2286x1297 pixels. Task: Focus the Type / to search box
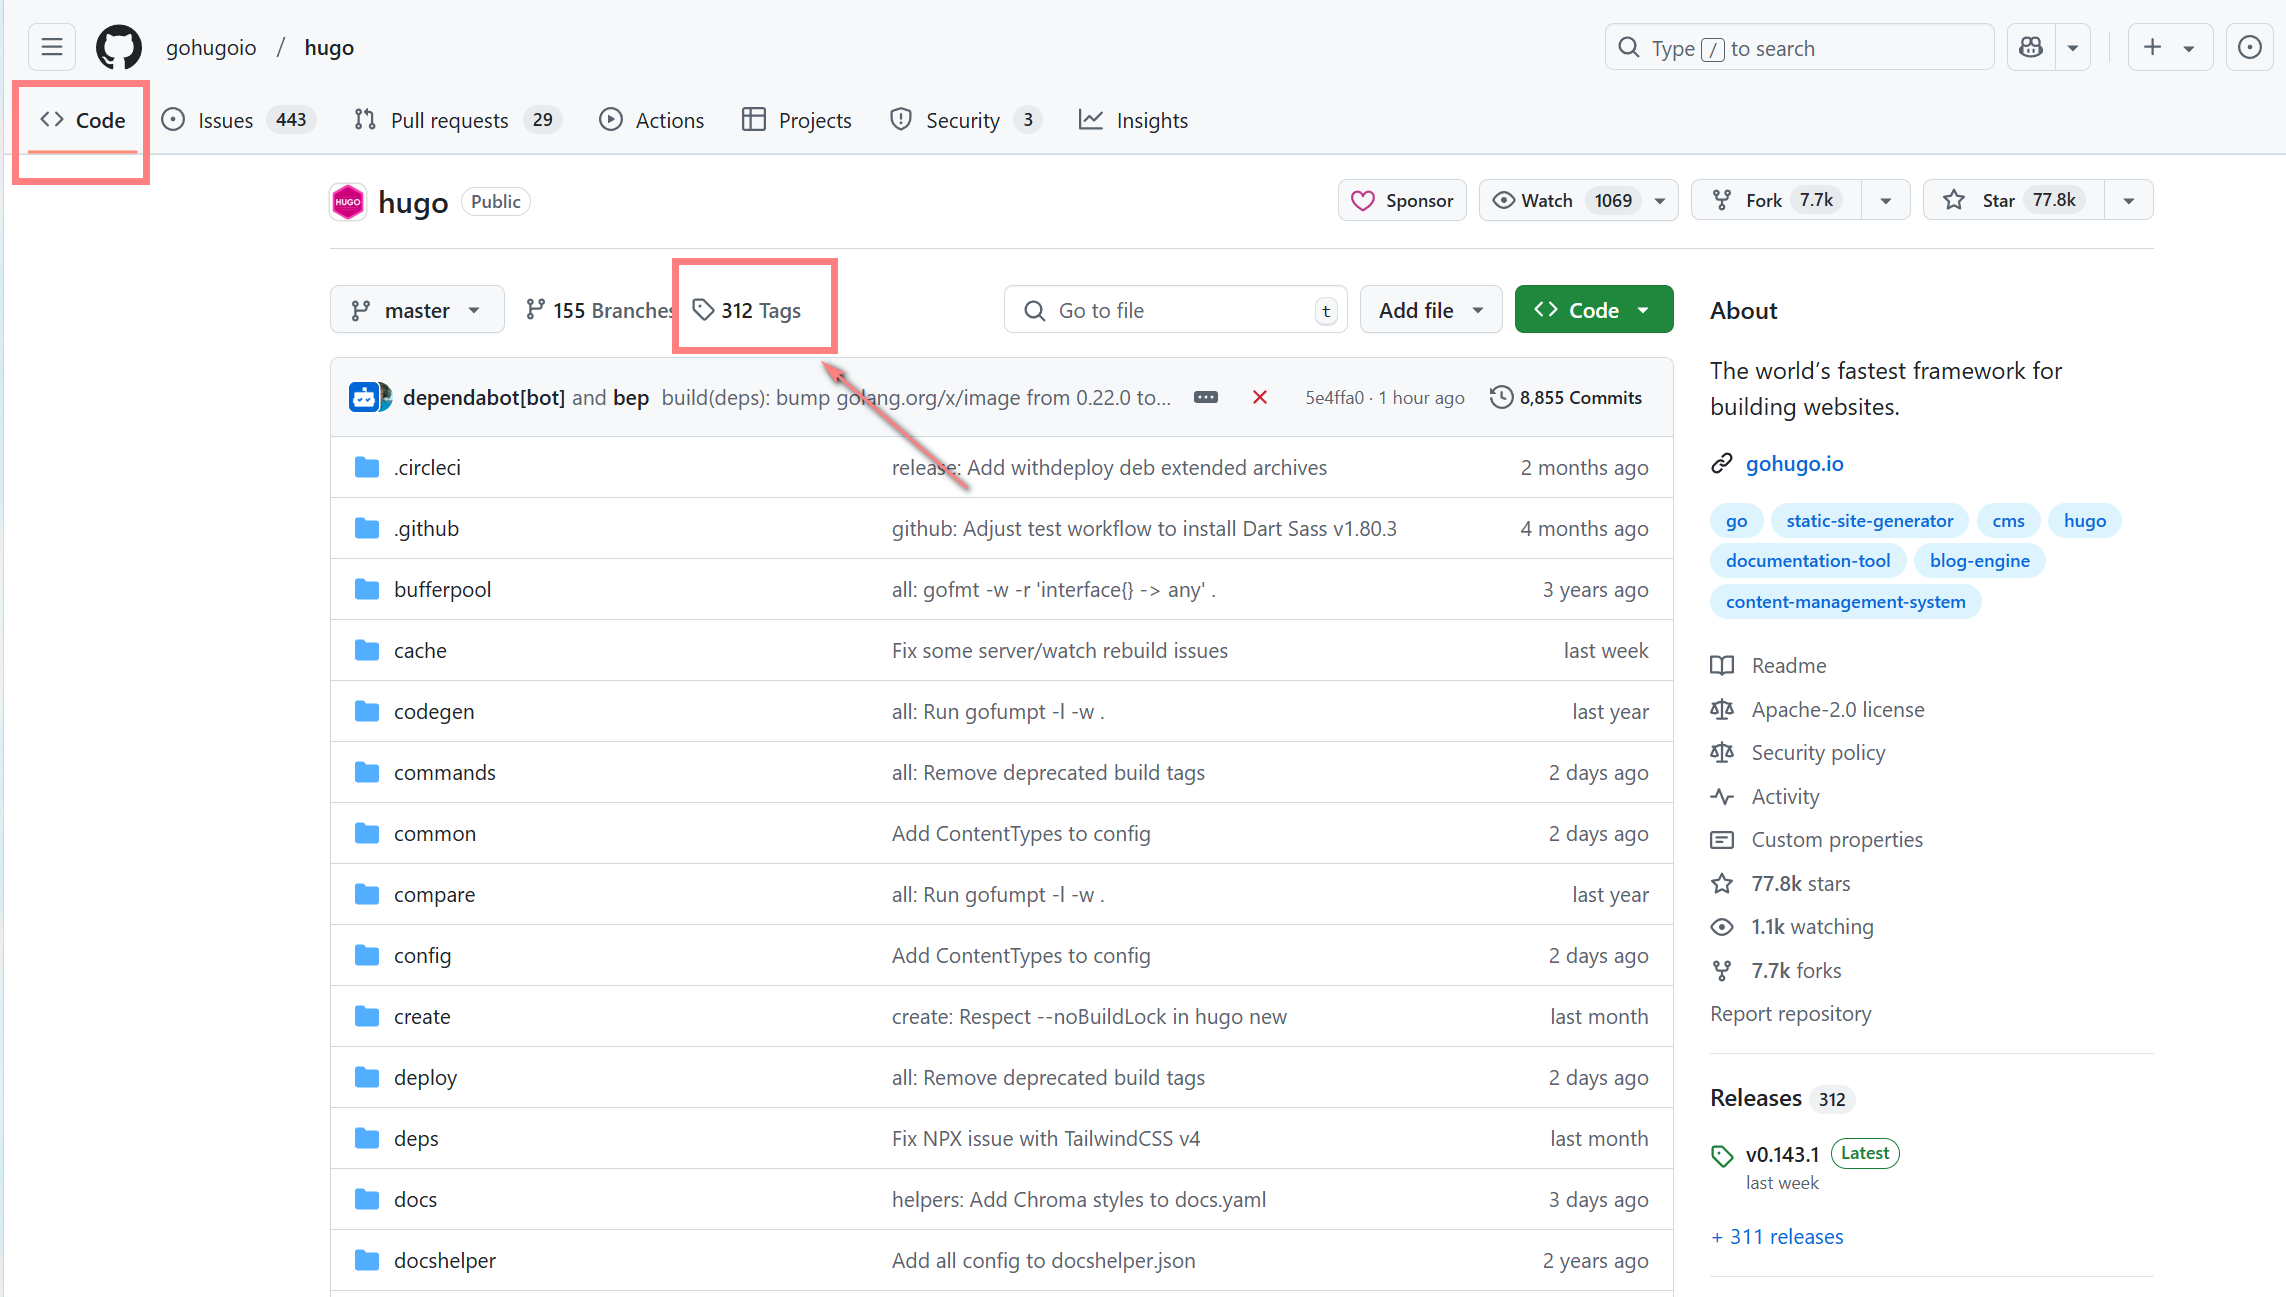tap(1800, 47)
